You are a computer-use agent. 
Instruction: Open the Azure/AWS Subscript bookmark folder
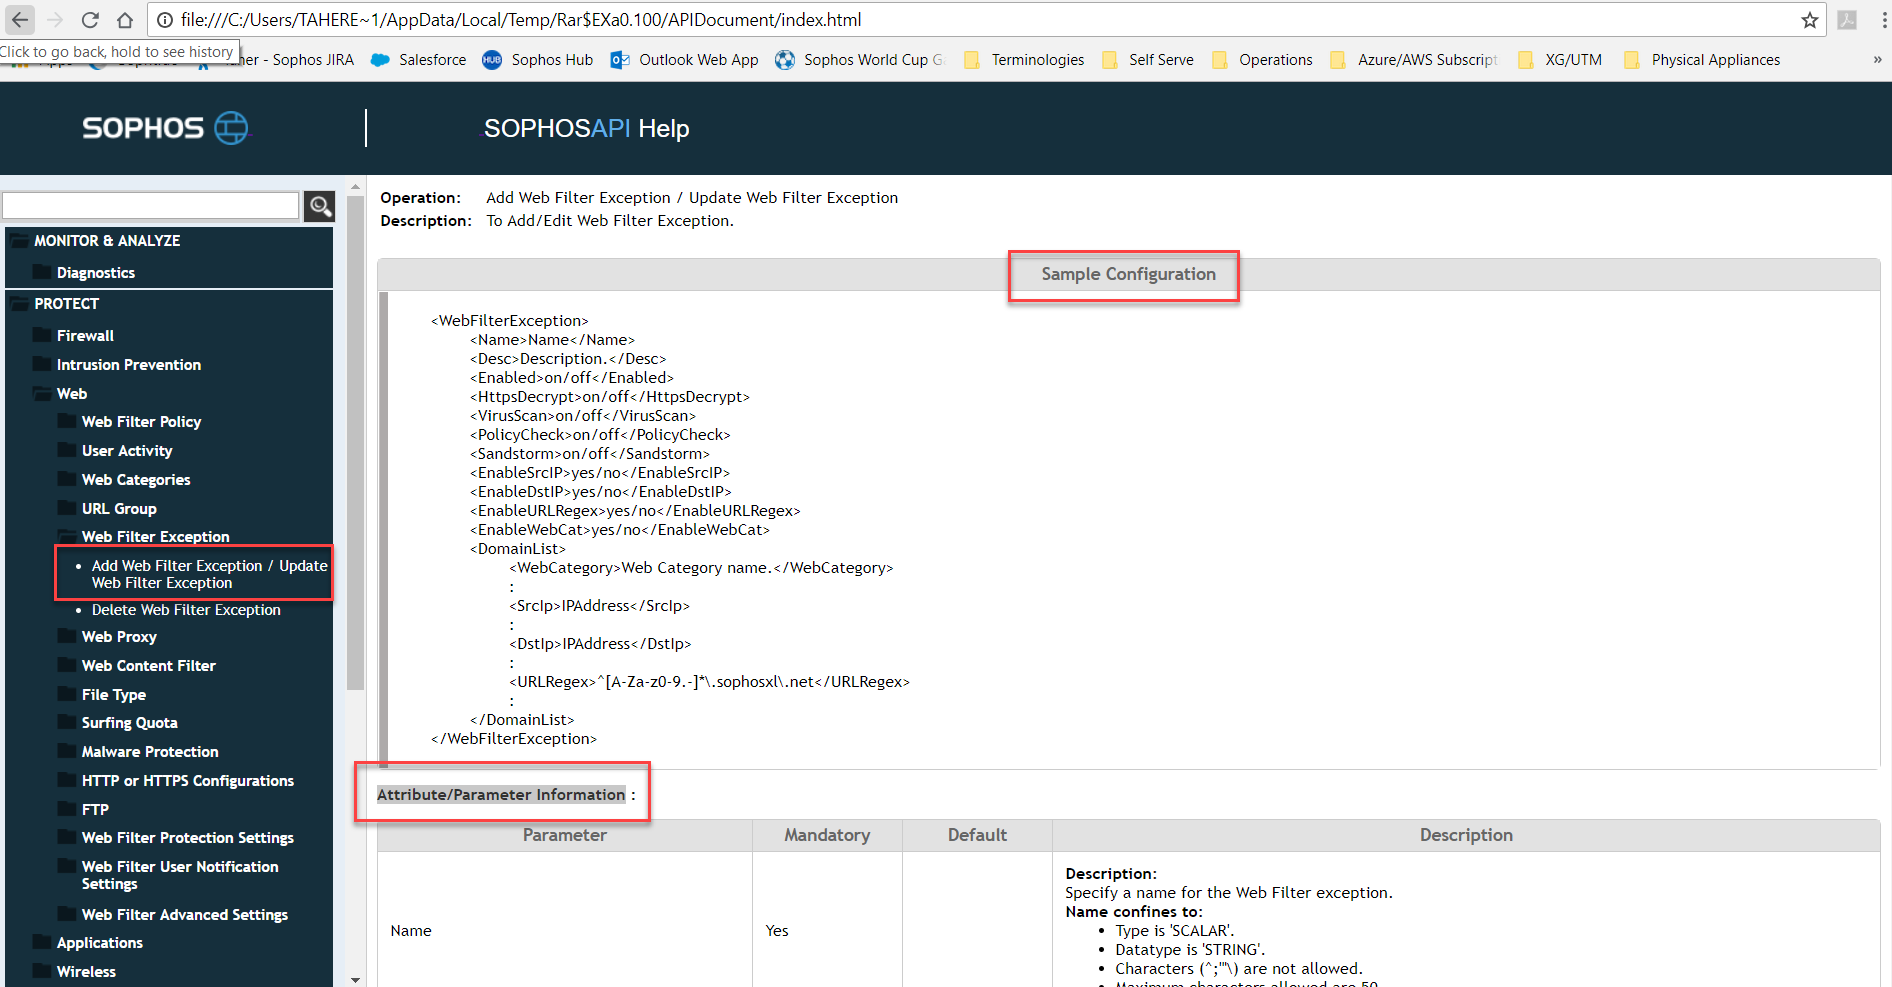point(1414,60)
